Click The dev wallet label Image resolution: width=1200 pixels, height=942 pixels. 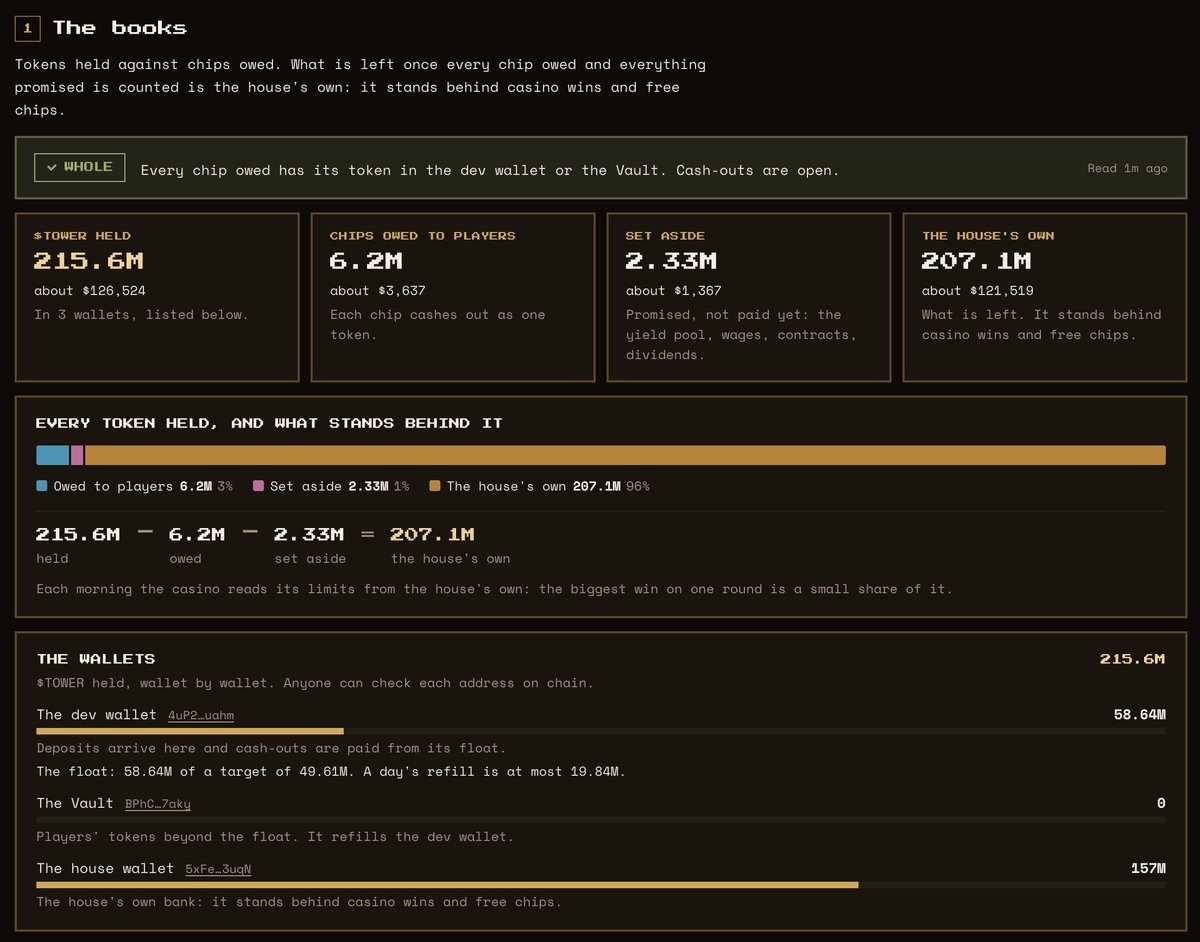coord(96,715)
